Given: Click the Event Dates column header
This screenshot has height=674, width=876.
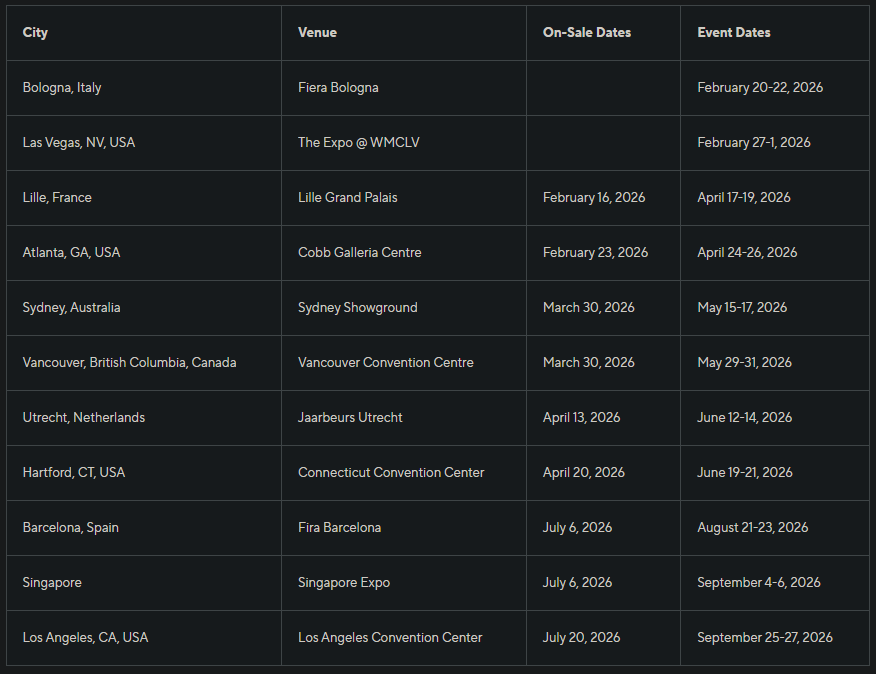Looking at the screenshot, I should [x=734, y=32].
